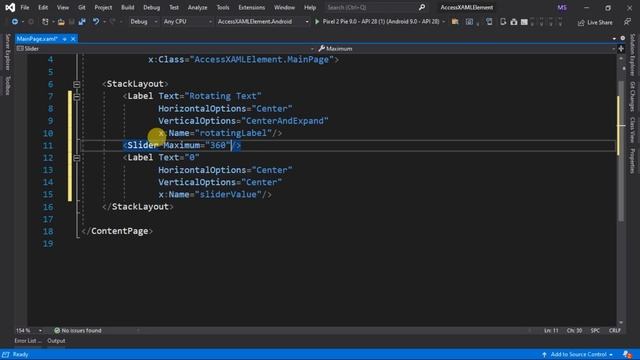This screenshot has height=360, width=640.
Task: Open the Git menu
Action: [82, 7]
